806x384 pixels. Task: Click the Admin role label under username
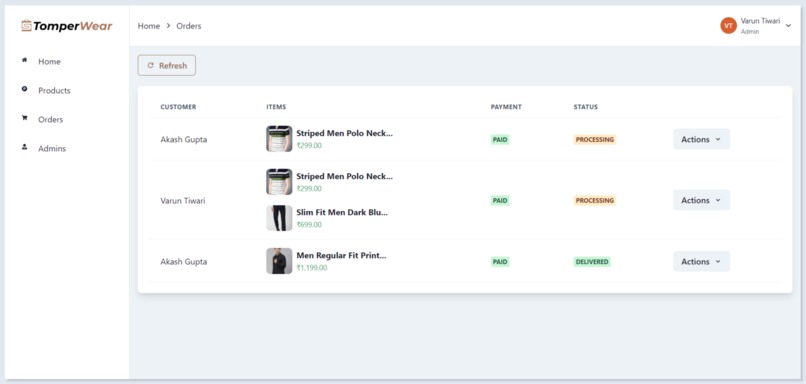tap(750, 32)
